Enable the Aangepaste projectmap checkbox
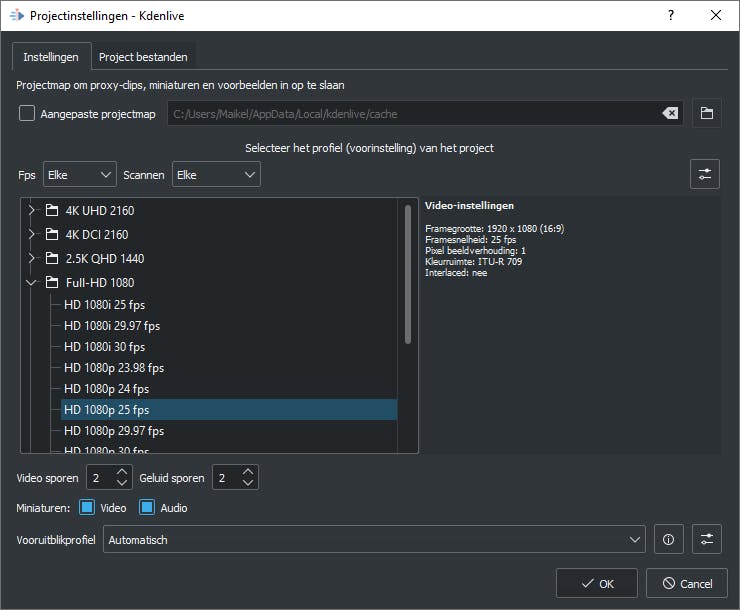740x610 pixels. [27, 114]
